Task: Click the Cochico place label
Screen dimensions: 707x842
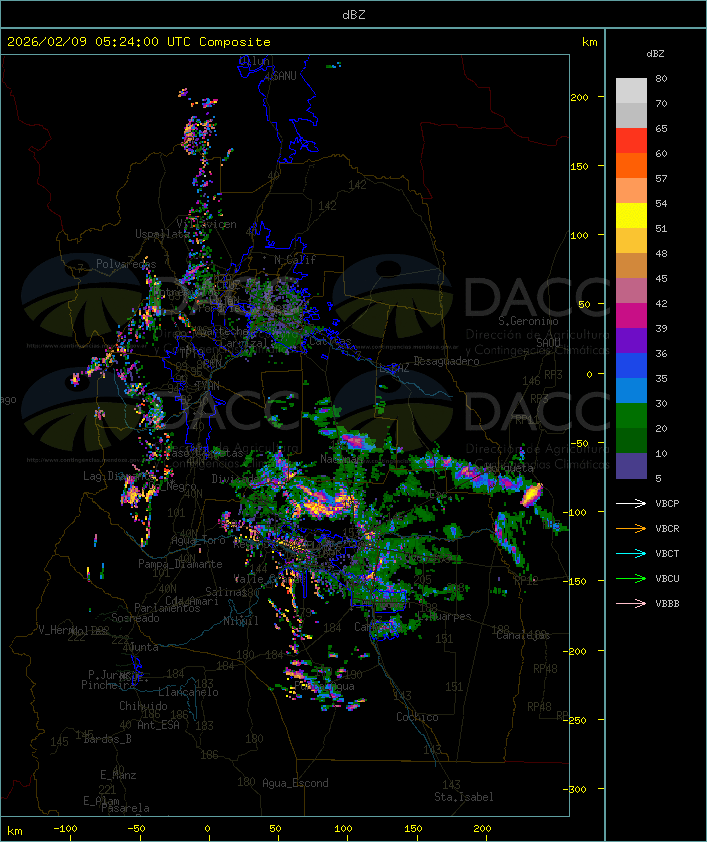Action: coord(417,717)
